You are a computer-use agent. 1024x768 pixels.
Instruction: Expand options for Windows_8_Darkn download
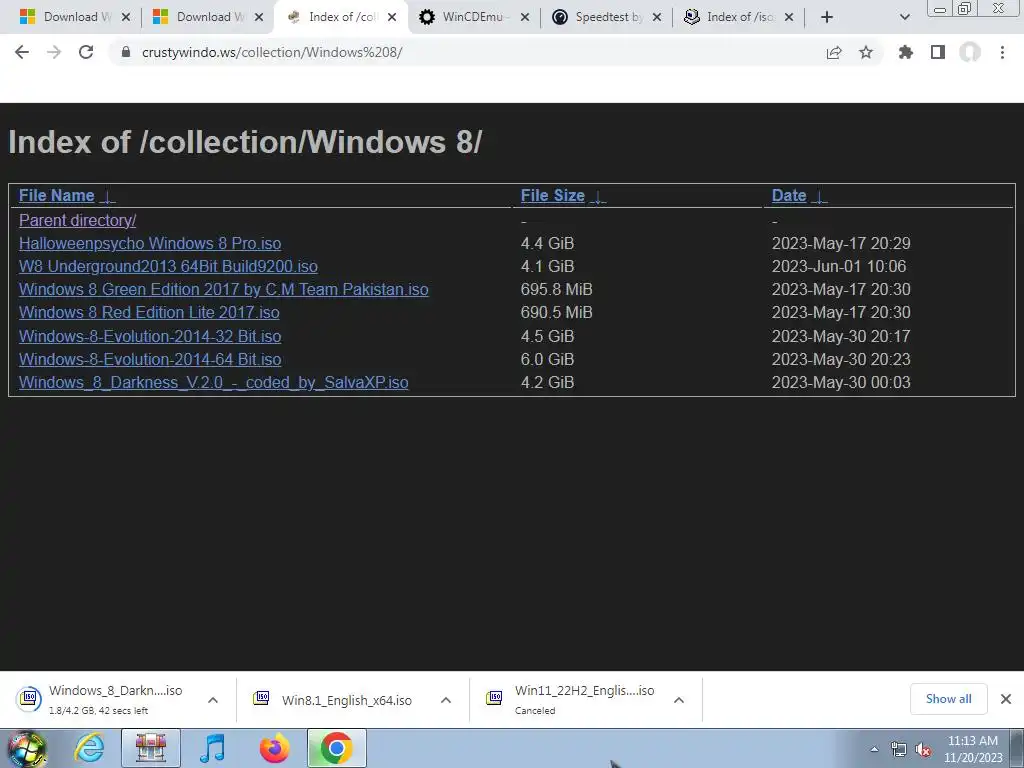(x=213, y=700)
